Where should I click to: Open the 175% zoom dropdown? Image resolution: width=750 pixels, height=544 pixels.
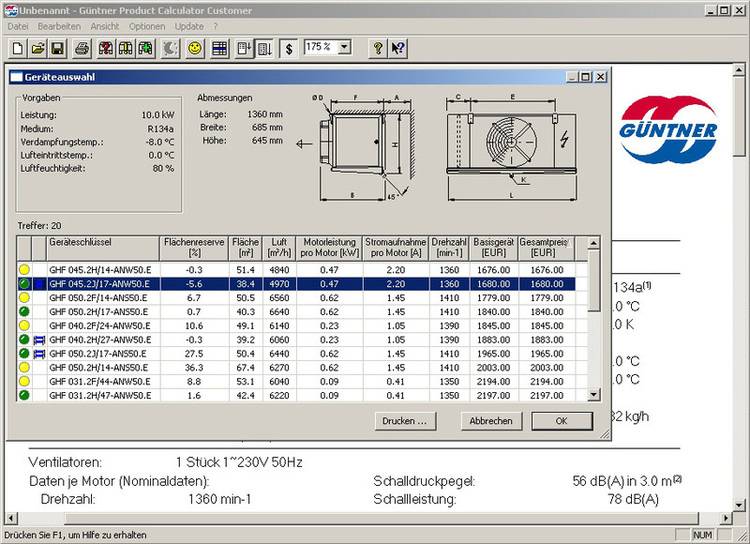coord(345,47)
